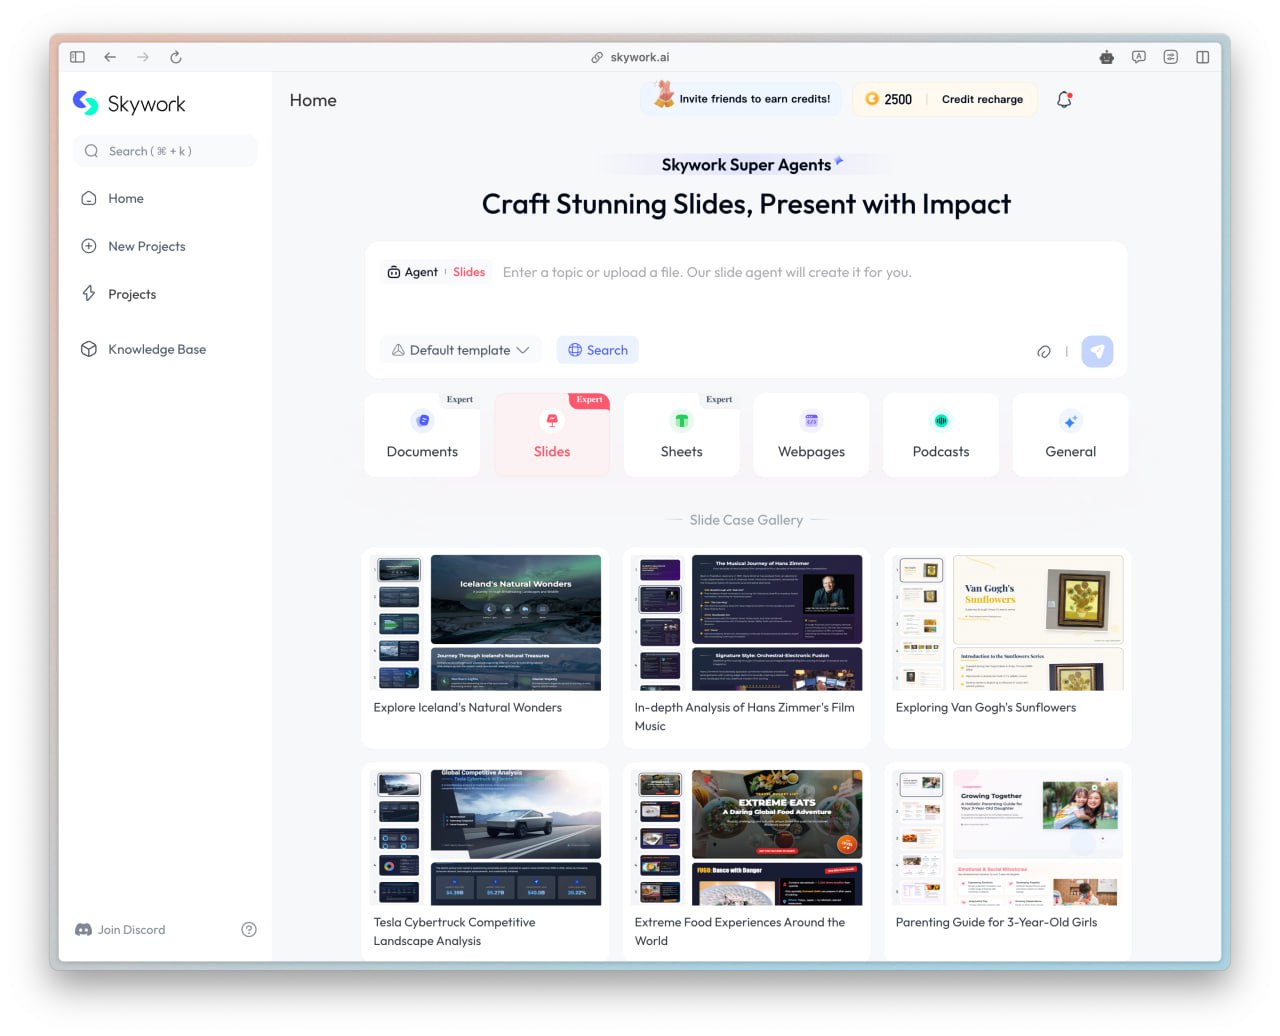Screen dimensions: 1280x1036
Task: Click the send arrow button
Action: pos(1097,351)
